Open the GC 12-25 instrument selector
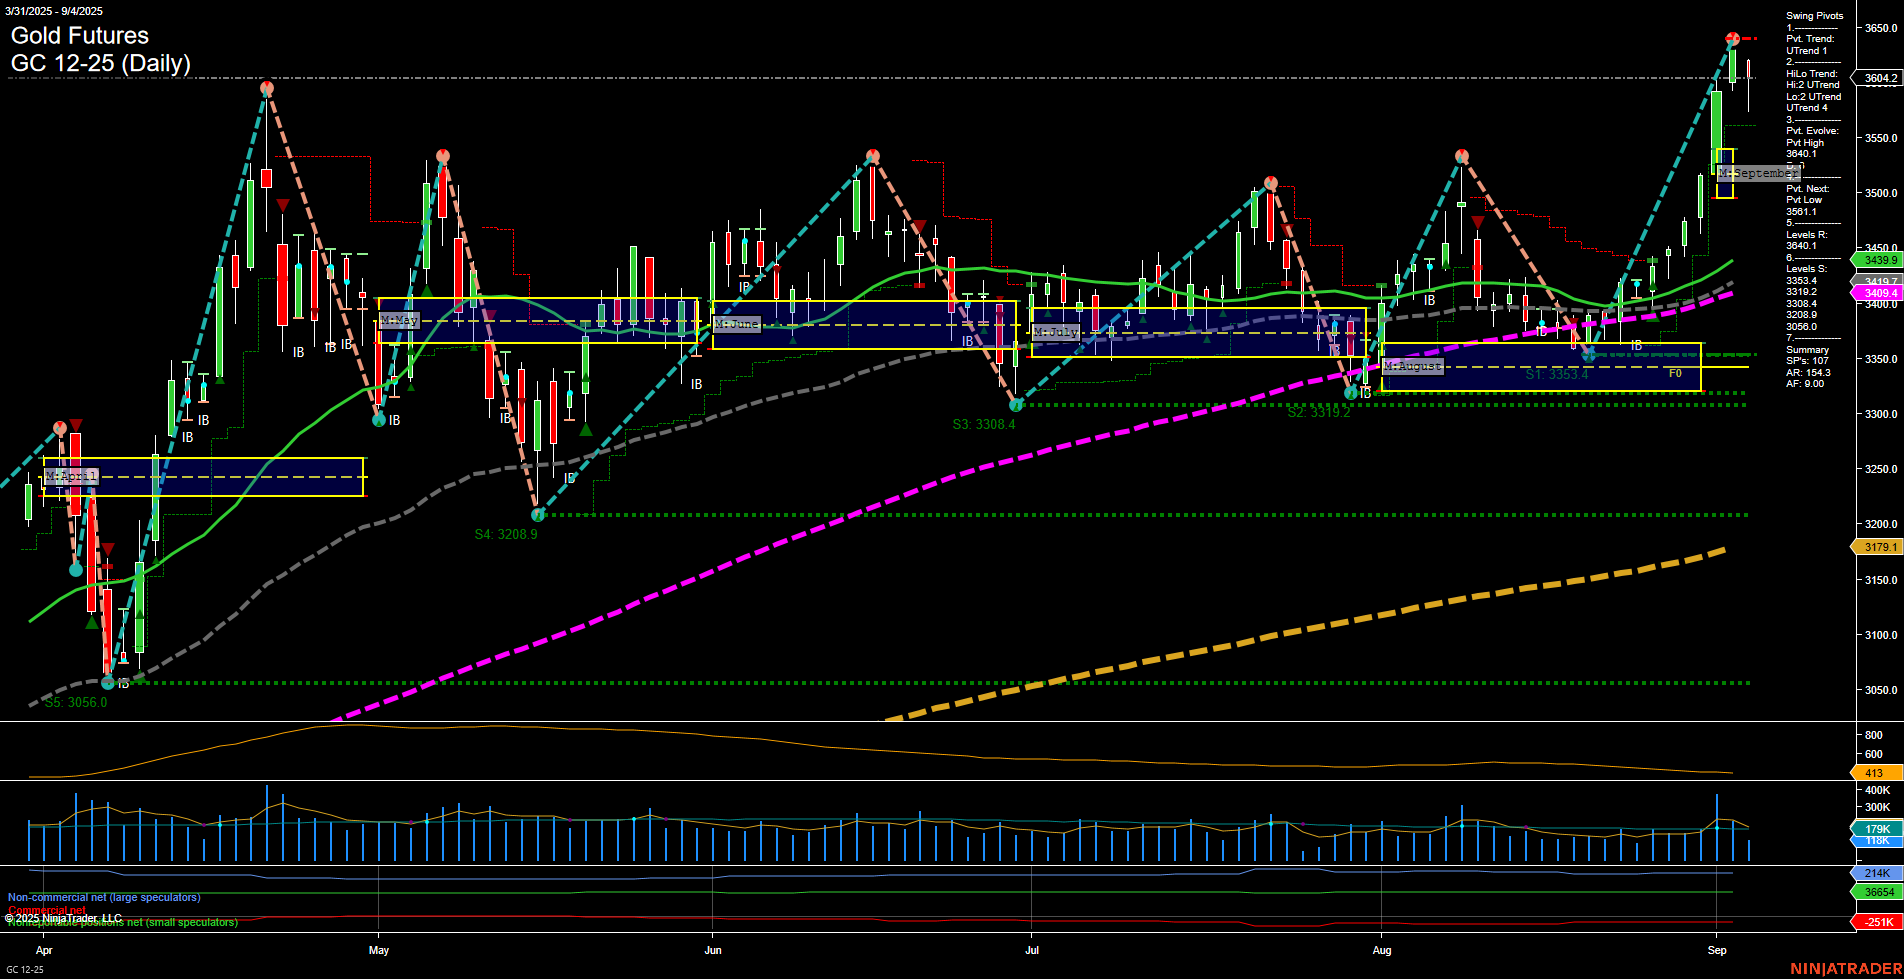This screenshot has height=979, width=1904. click(x=27, y=971)
